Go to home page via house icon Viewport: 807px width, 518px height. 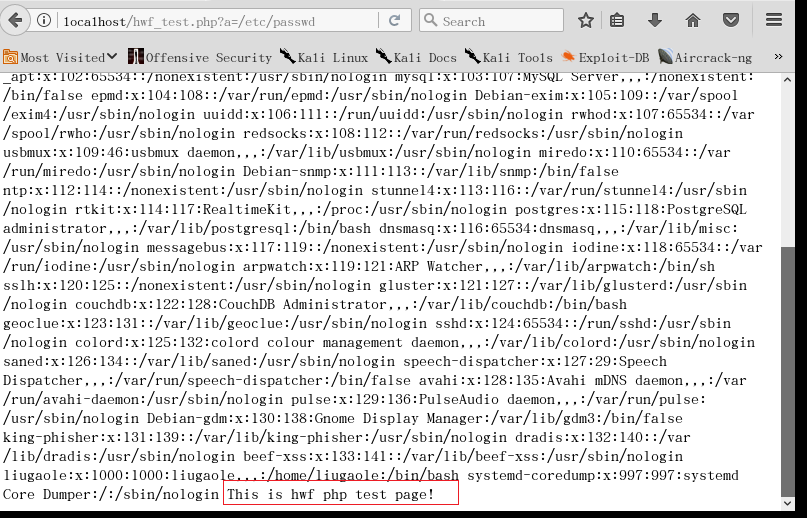[693, 21]
